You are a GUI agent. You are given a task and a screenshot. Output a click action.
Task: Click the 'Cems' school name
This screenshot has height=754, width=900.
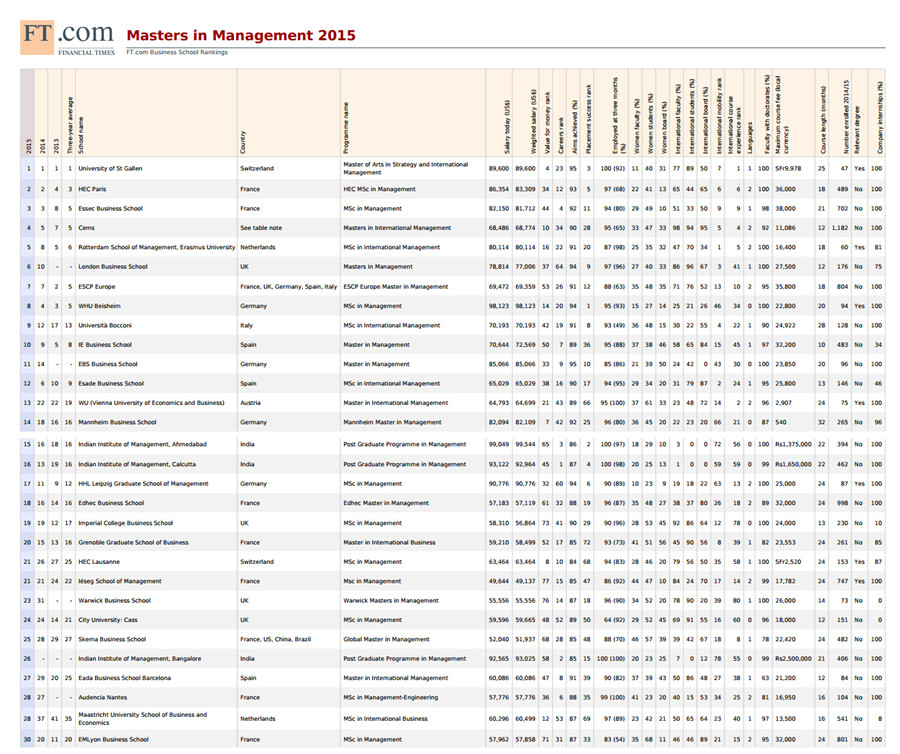point(87,228)
